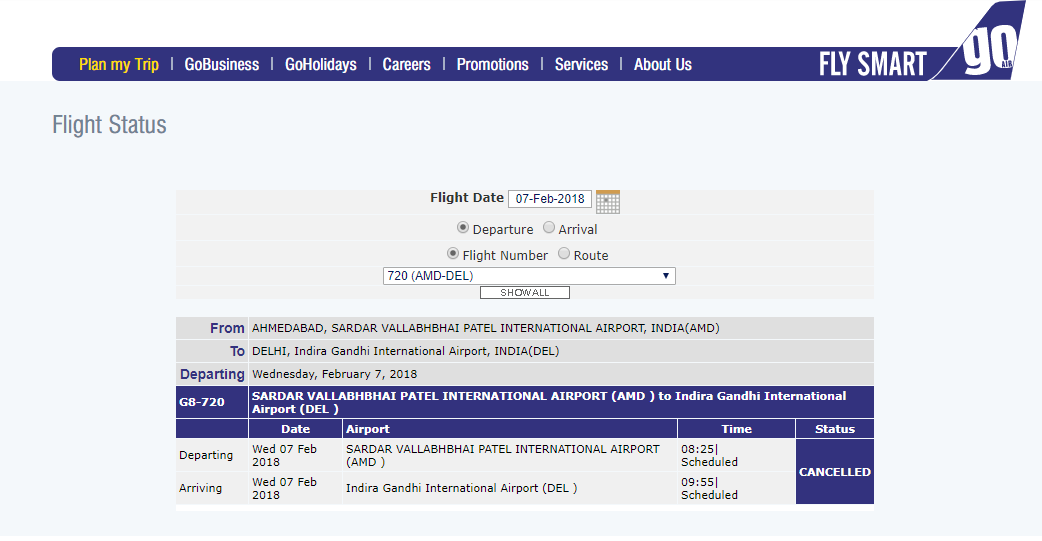
Task: Open the About Us menu item
Action: [663, 64]
